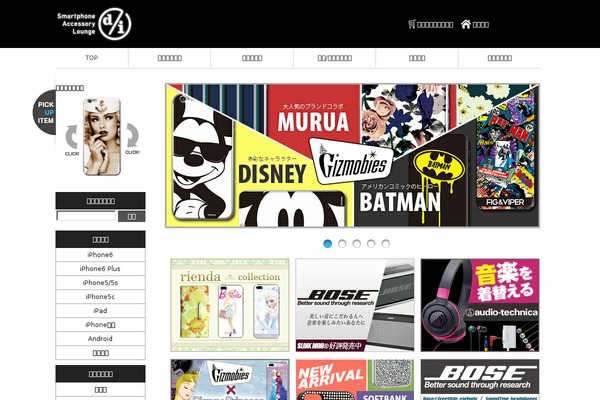This screenshot has width=600, height=400.
Task: Open the iPhone6 category
Action: point(100,255)
